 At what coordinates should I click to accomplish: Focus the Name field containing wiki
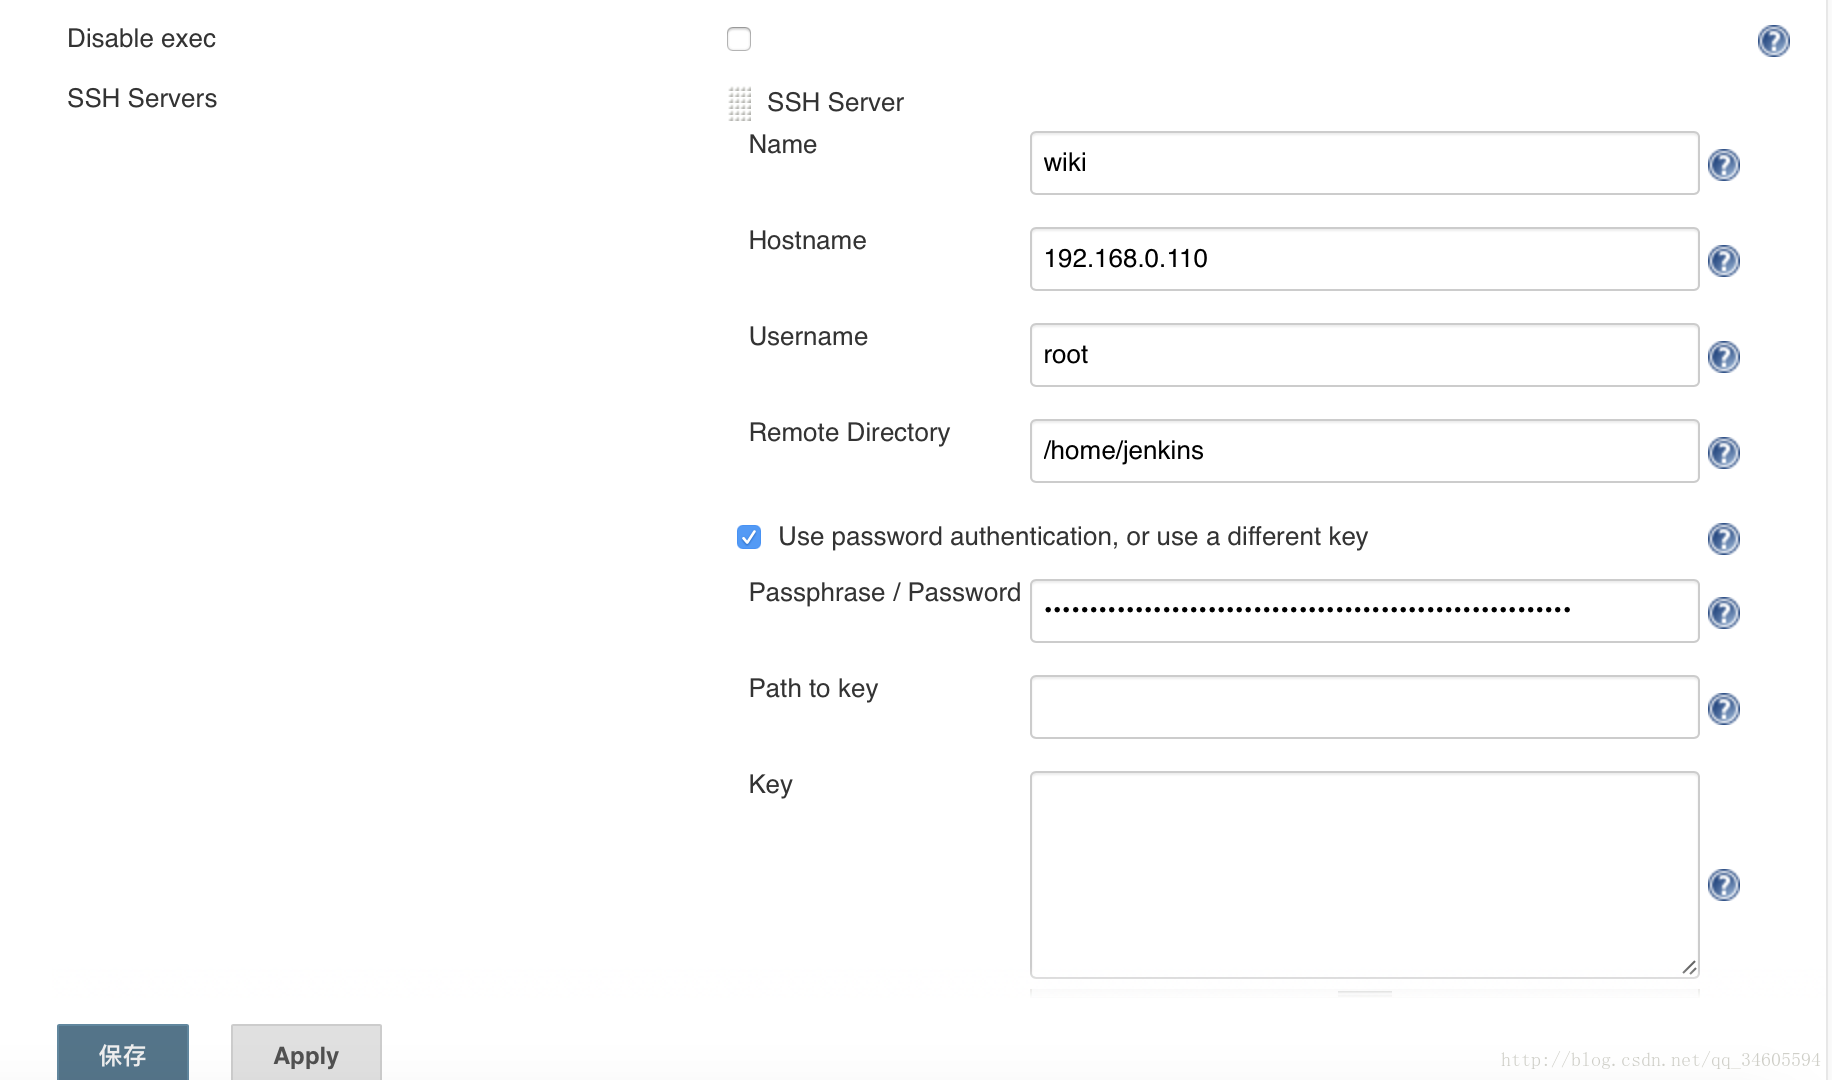click(x=1364, y=163)
